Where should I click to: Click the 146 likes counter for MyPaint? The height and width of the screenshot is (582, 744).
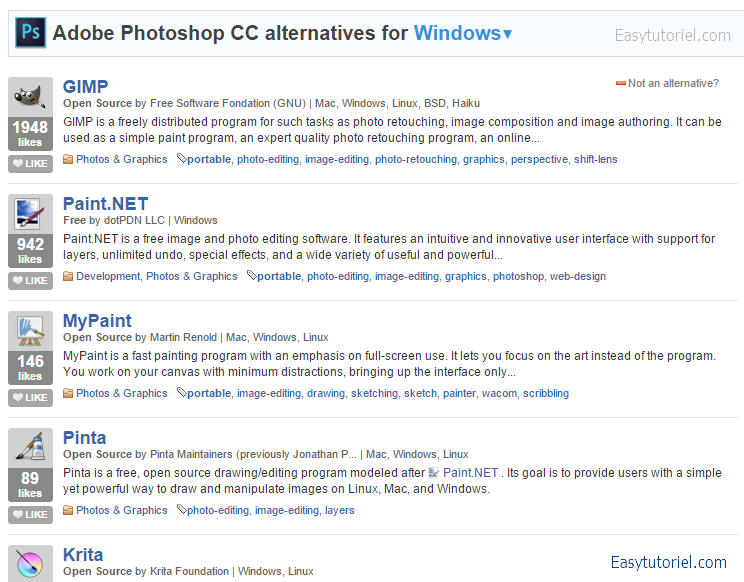30,368
